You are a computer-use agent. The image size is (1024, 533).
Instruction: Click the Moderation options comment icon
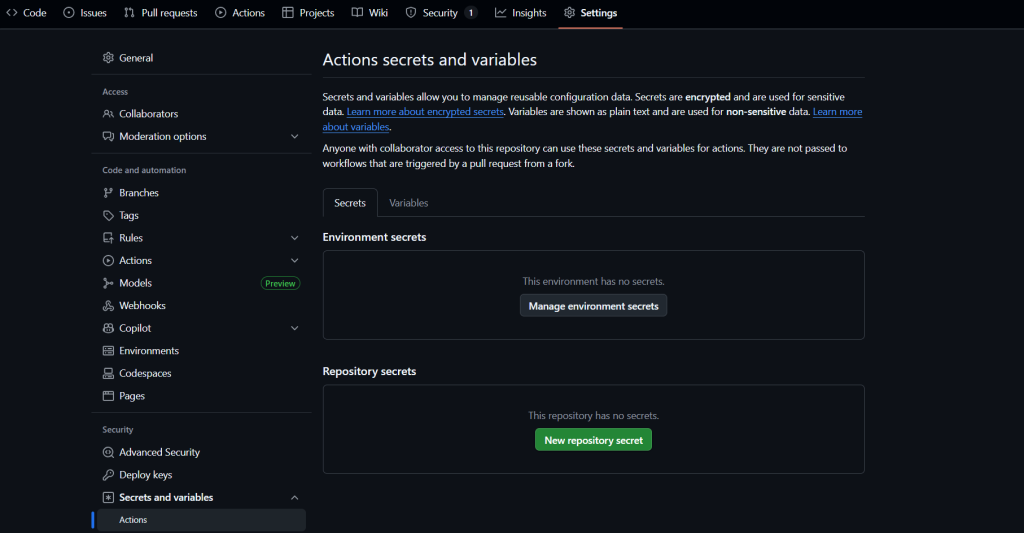pos(108,136)
